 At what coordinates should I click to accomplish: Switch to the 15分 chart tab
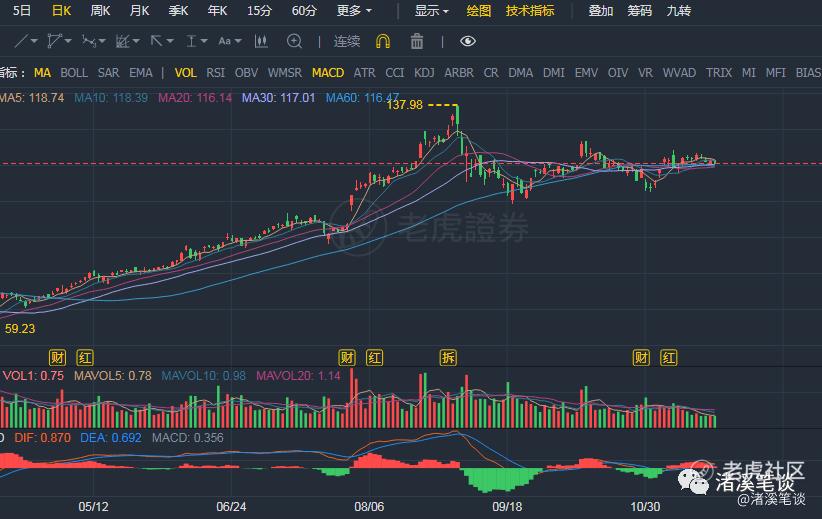259,10
